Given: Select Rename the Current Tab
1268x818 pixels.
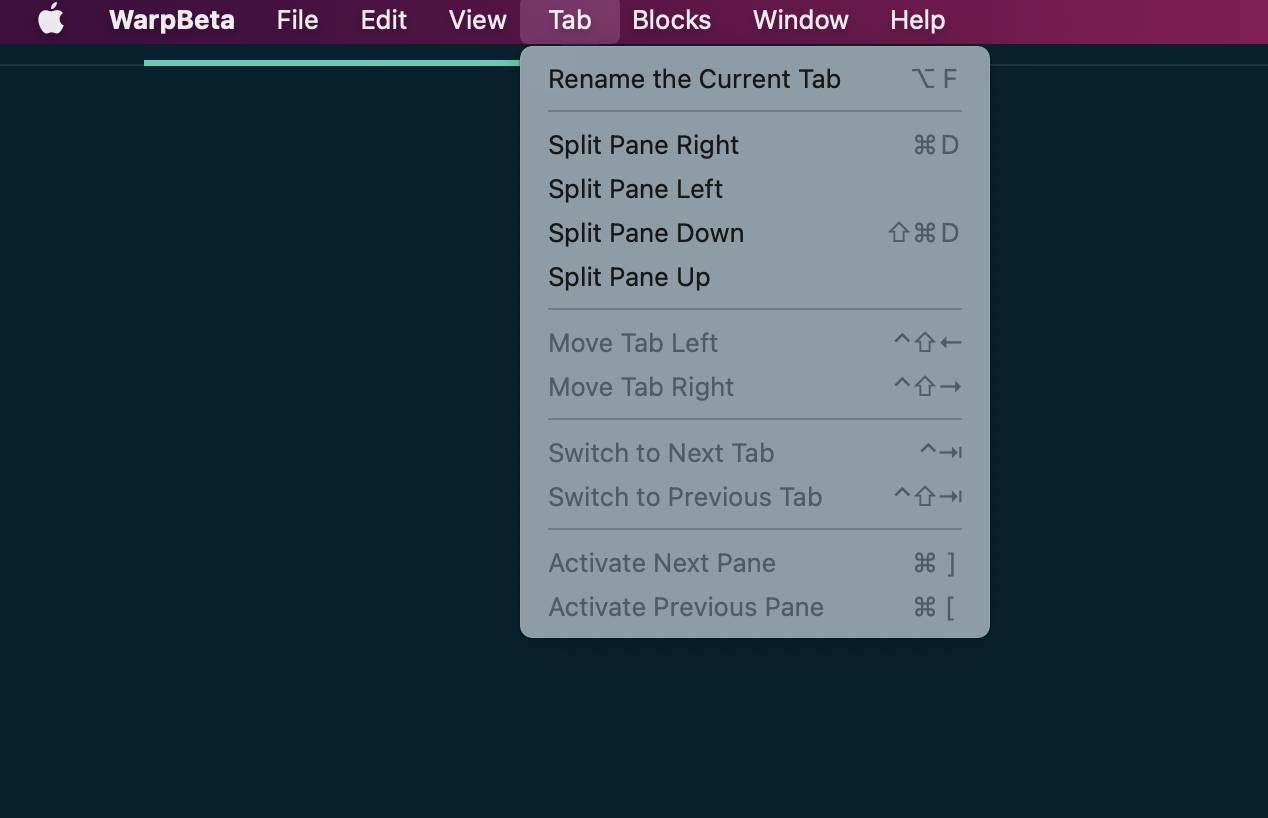Looking at the screenshot, I should point(694,79).
